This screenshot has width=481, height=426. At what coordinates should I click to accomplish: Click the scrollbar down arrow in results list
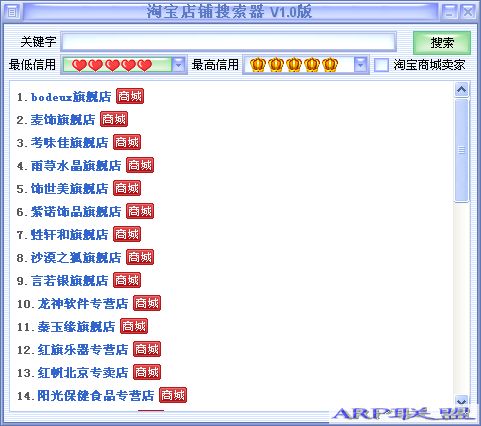462,401
